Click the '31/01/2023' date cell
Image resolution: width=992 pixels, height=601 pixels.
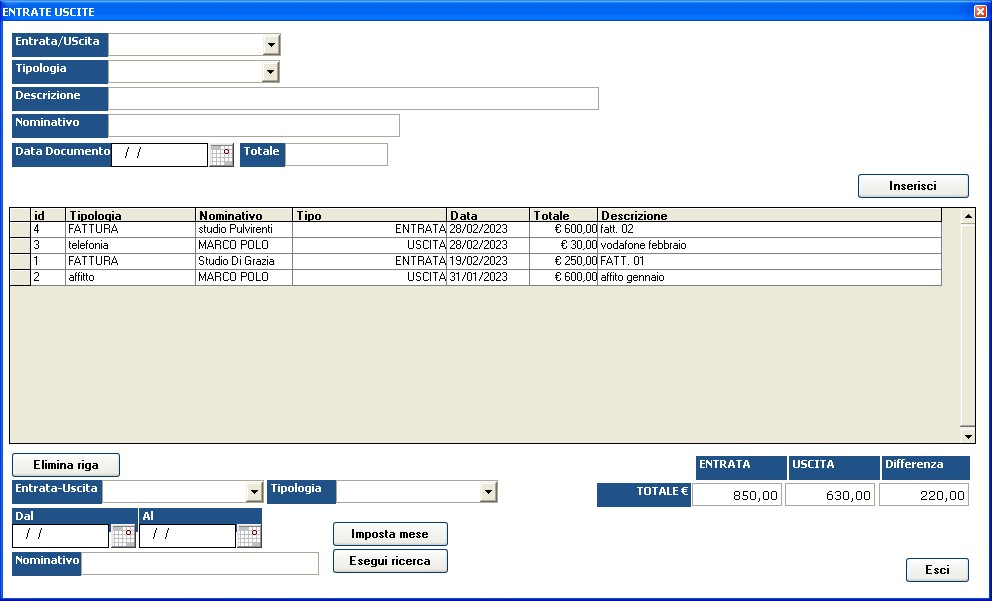[x=488, y=277]
